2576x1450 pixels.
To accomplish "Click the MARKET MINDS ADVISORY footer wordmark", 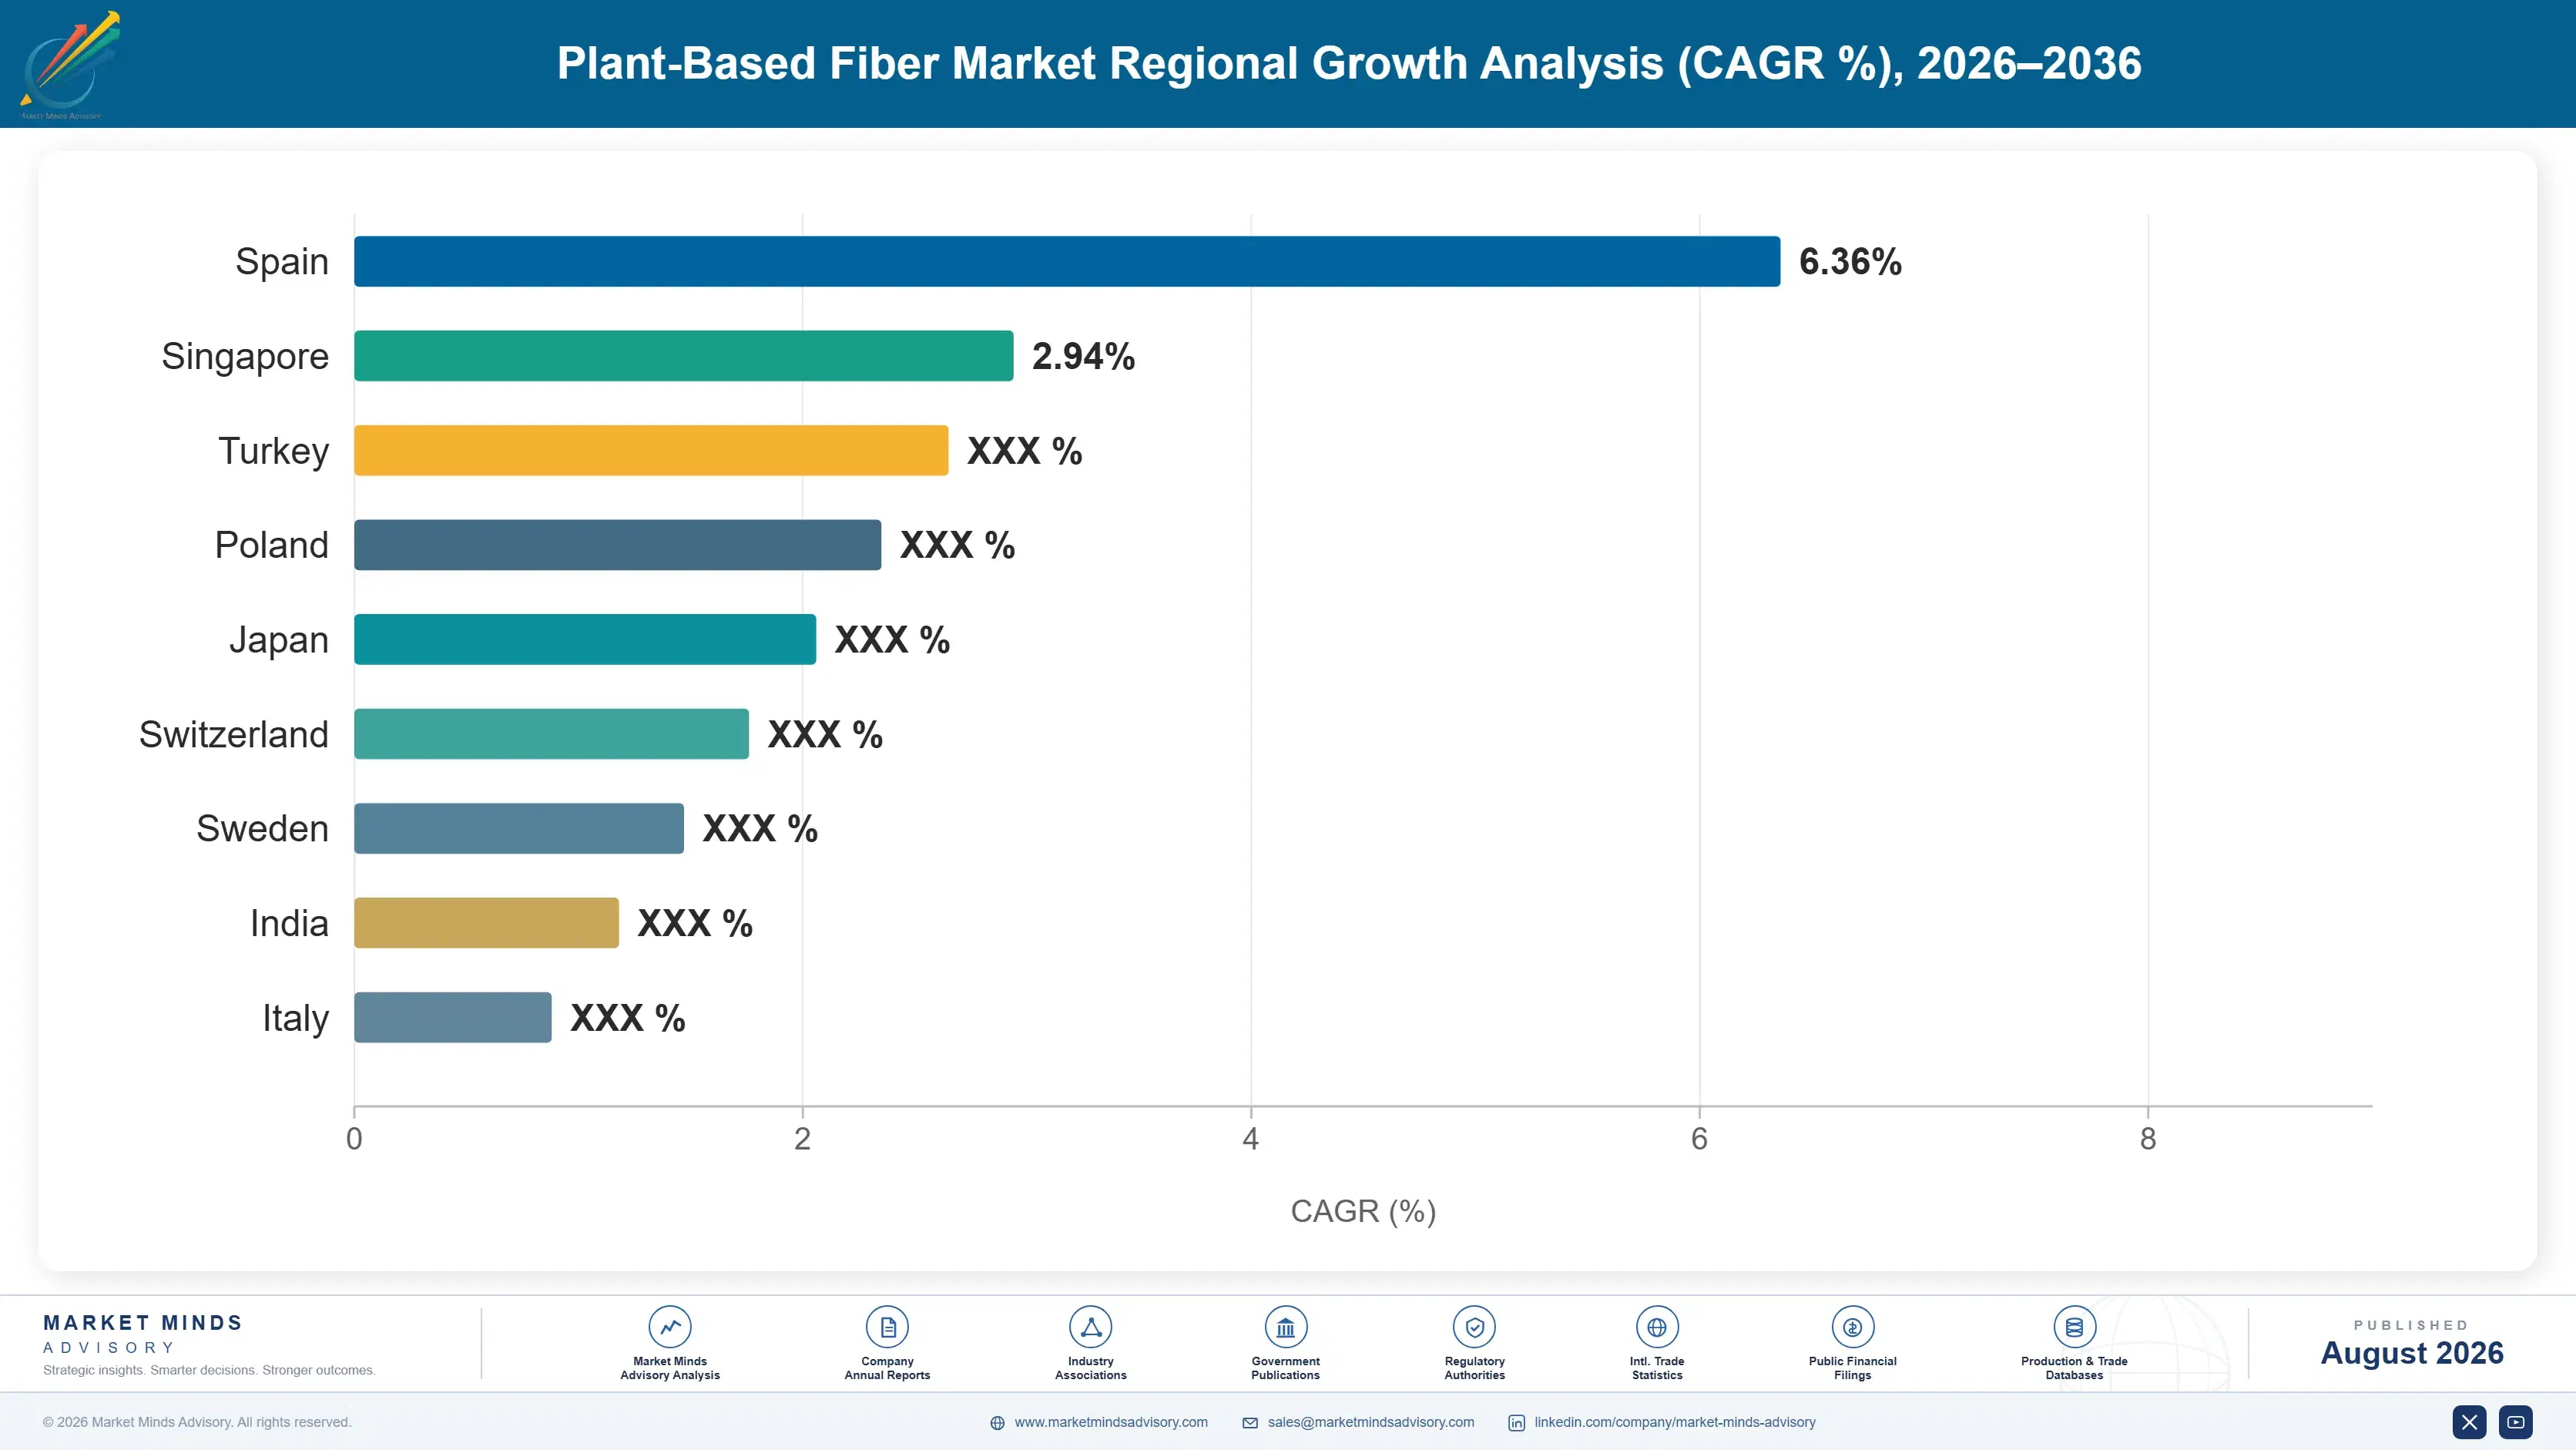I will 143,1334.
